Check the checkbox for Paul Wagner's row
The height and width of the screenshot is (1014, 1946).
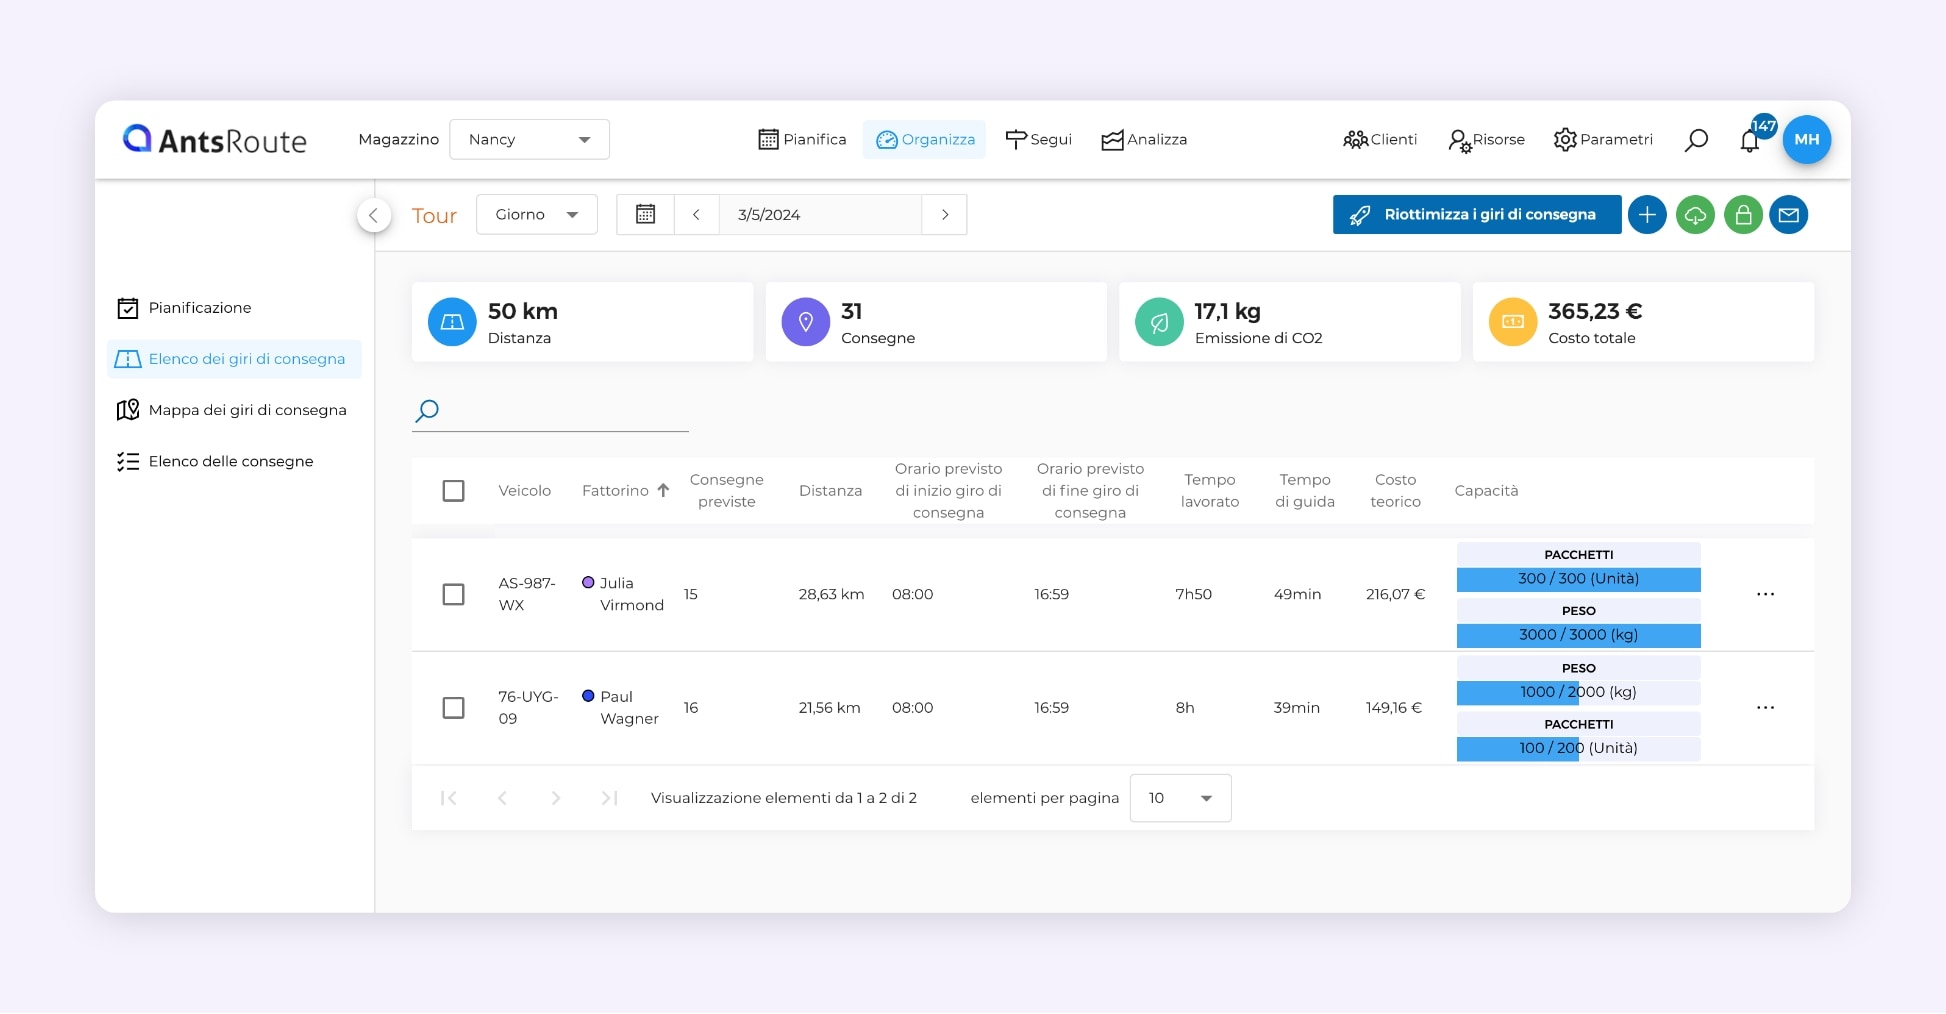click(454, 707)
